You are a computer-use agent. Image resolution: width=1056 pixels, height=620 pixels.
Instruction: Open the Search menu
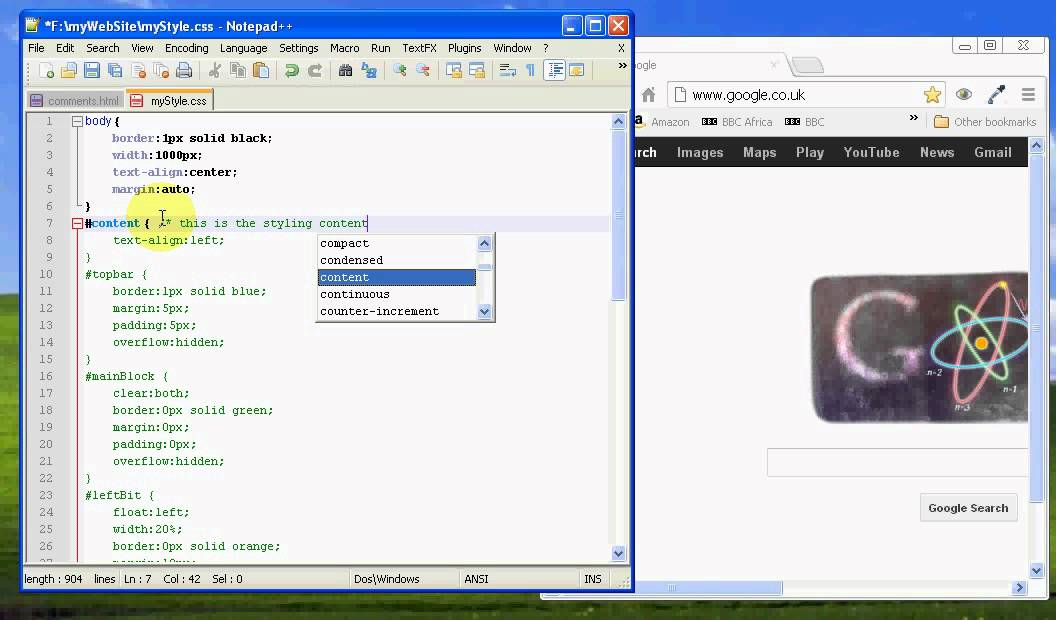coord(102,48)
